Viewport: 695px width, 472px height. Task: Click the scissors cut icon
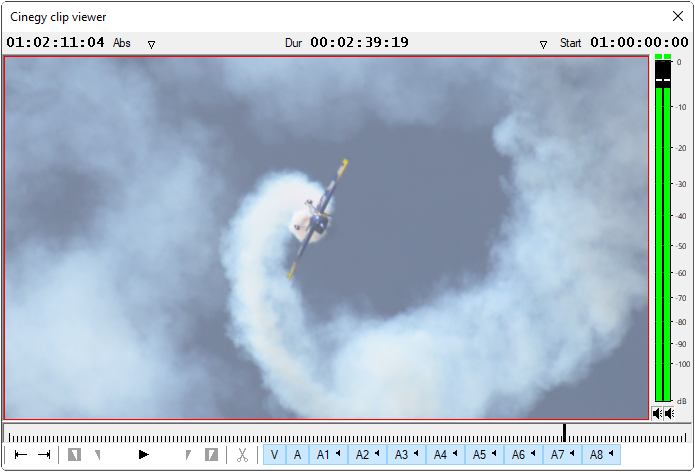[x=242, y=455]
